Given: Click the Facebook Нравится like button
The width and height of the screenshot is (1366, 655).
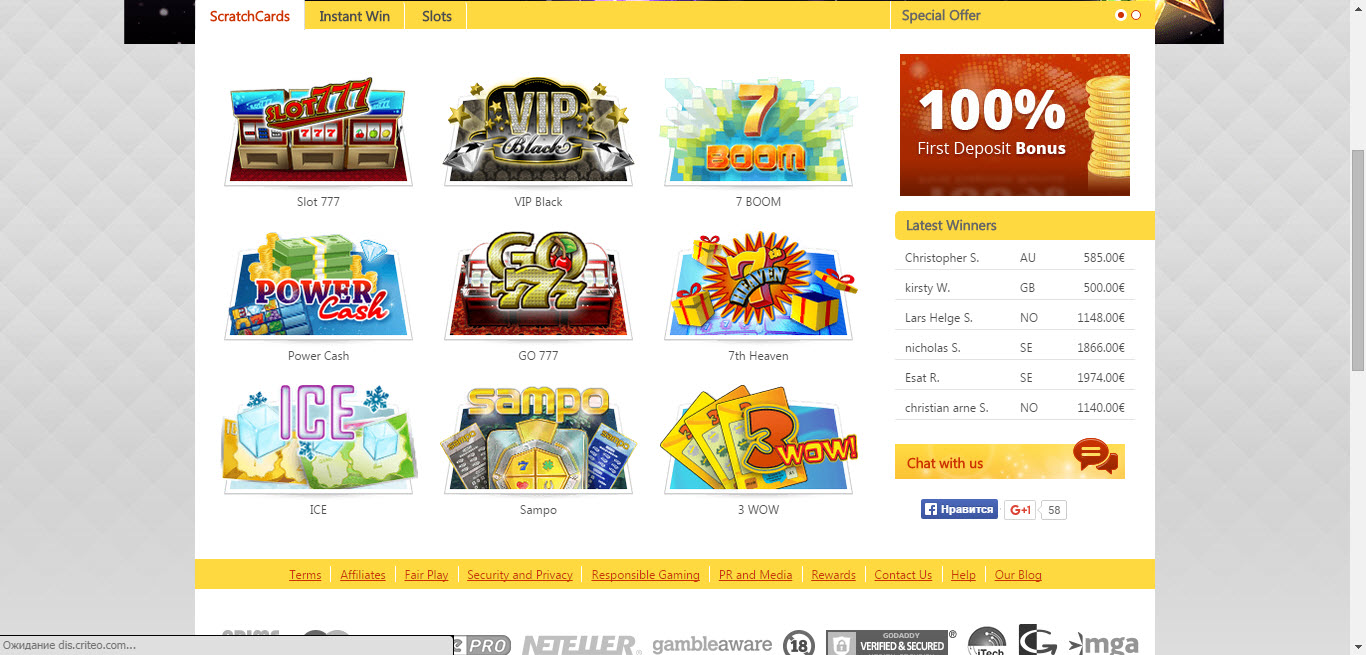Looking at the screenshot, I should 959,510.
